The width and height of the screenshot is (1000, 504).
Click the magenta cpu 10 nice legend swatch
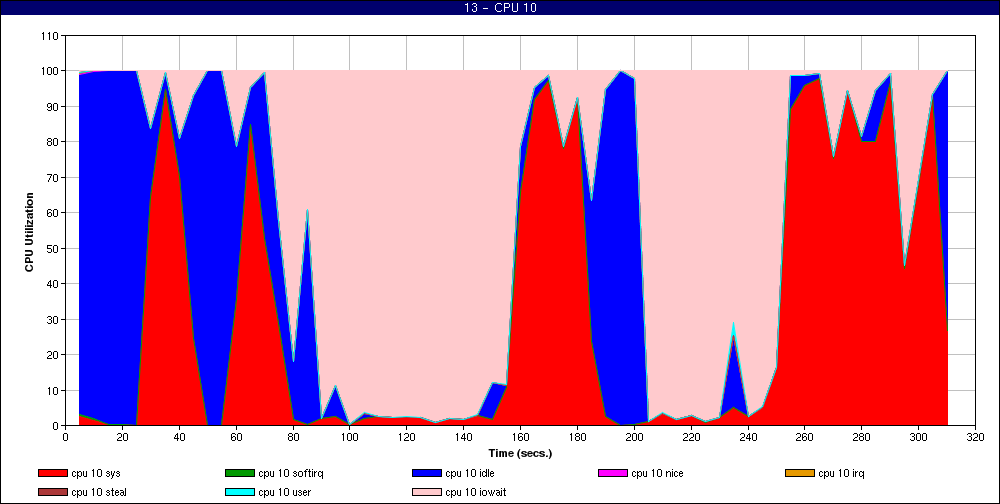[x=612, y=472]
